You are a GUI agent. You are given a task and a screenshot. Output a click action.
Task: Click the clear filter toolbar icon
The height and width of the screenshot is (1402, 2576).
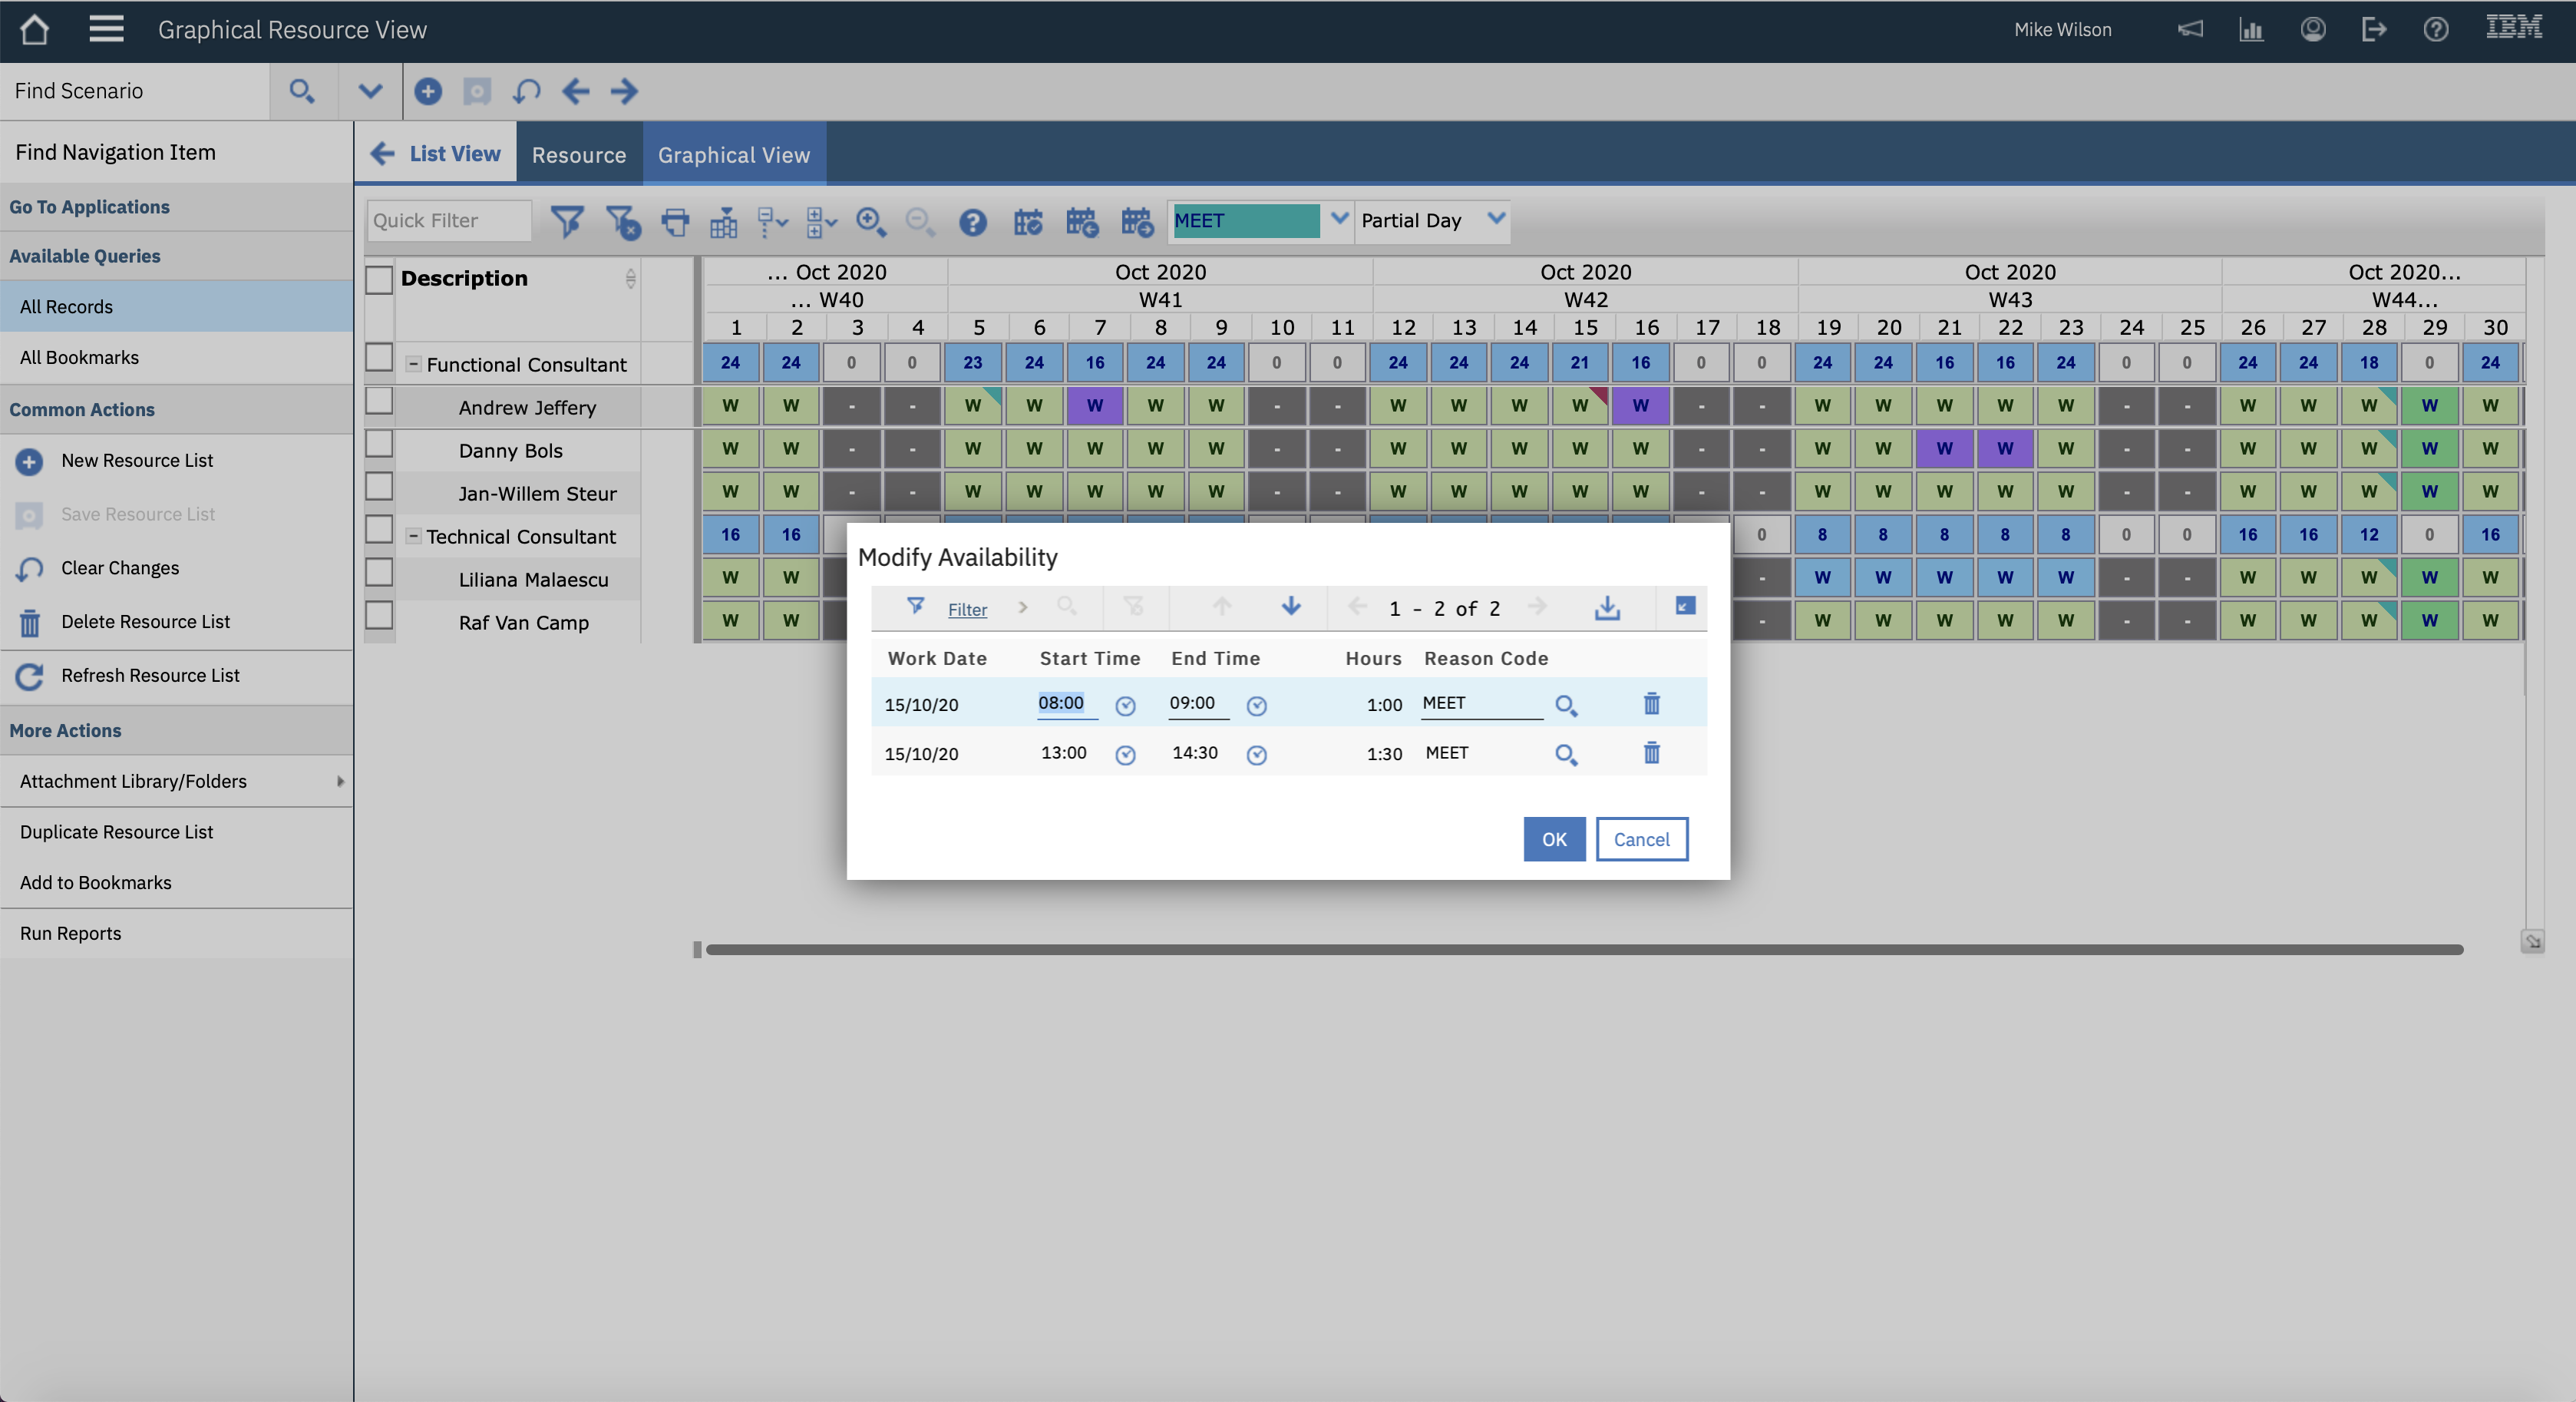pyautogui.click(x=623, y=221)
